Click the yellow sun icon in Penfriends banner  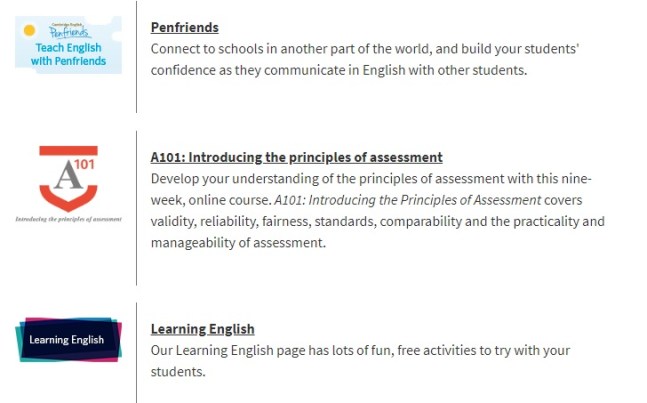pos(30,30)
